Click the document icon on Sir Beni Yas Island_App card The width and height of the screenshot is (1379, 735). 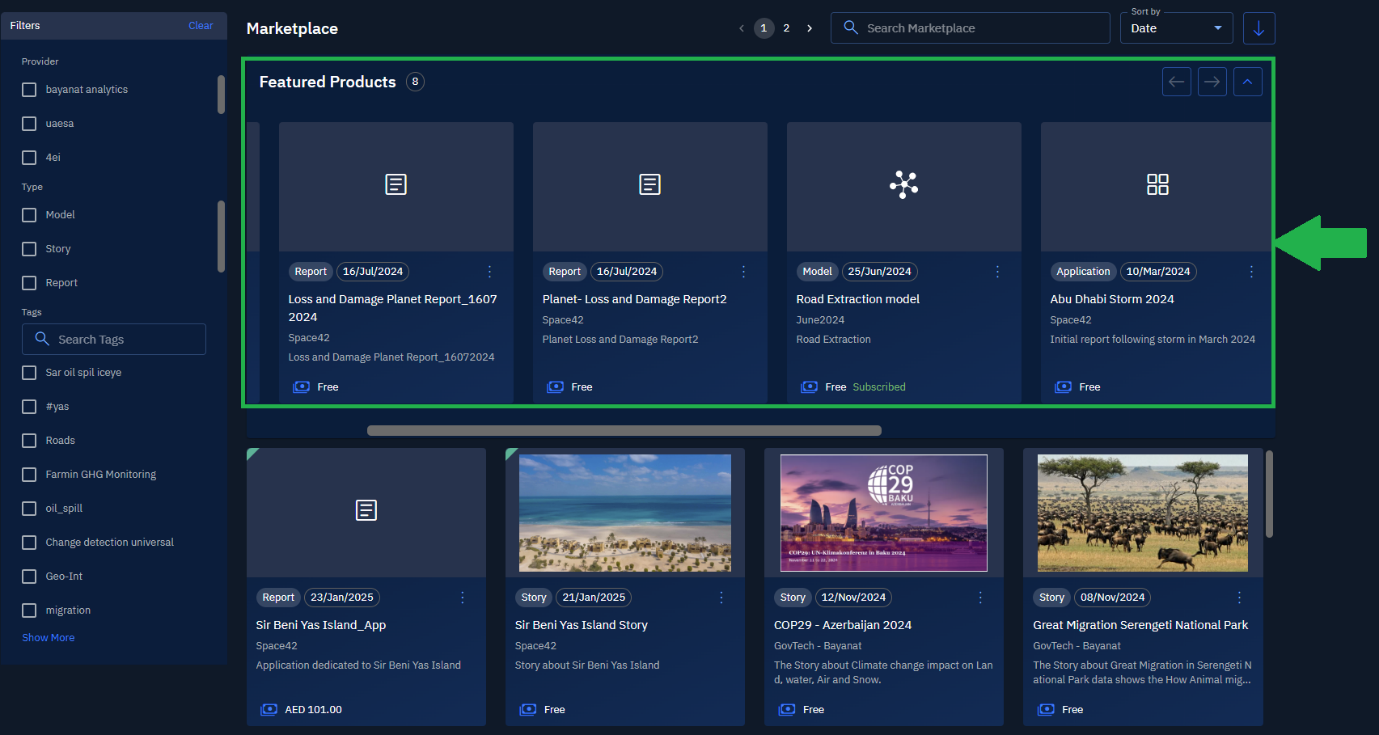366,510
